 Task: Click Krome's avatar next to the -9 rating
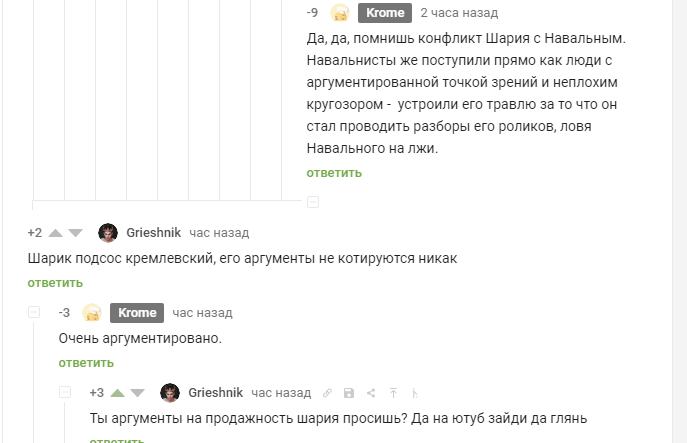tap(341, 13)
